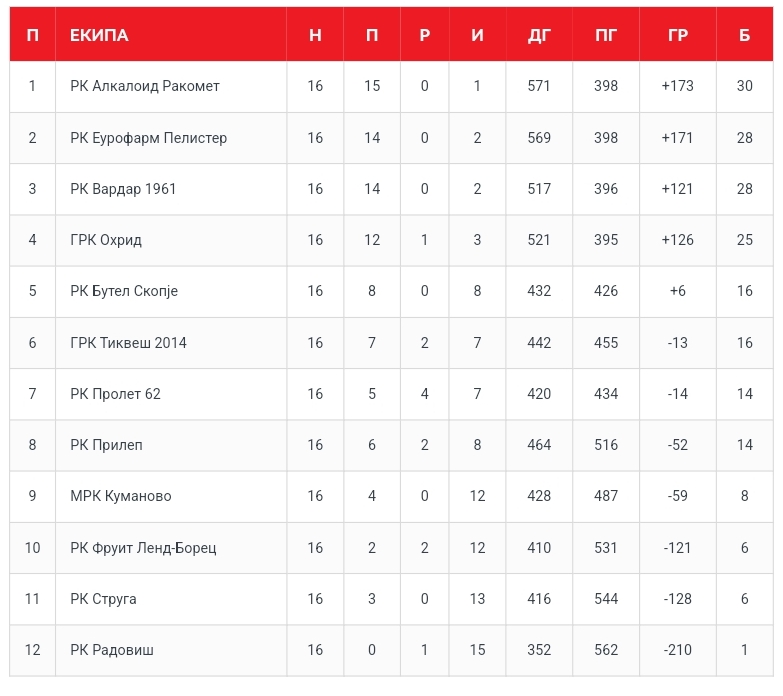Screen dimensions: 783x696
Task: Click РК Бутел Скопје in the standings
Action: coord(124,291)
